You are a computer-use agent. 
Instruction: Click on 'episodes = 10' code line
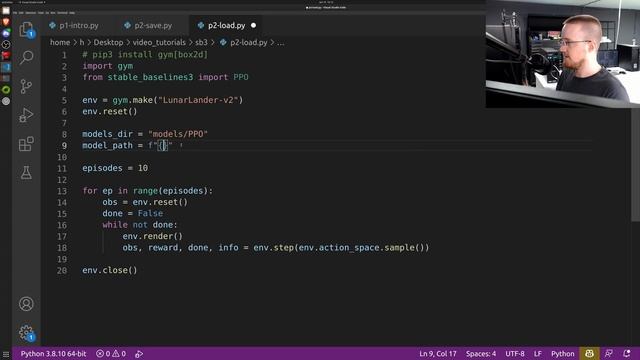point(115,168)
